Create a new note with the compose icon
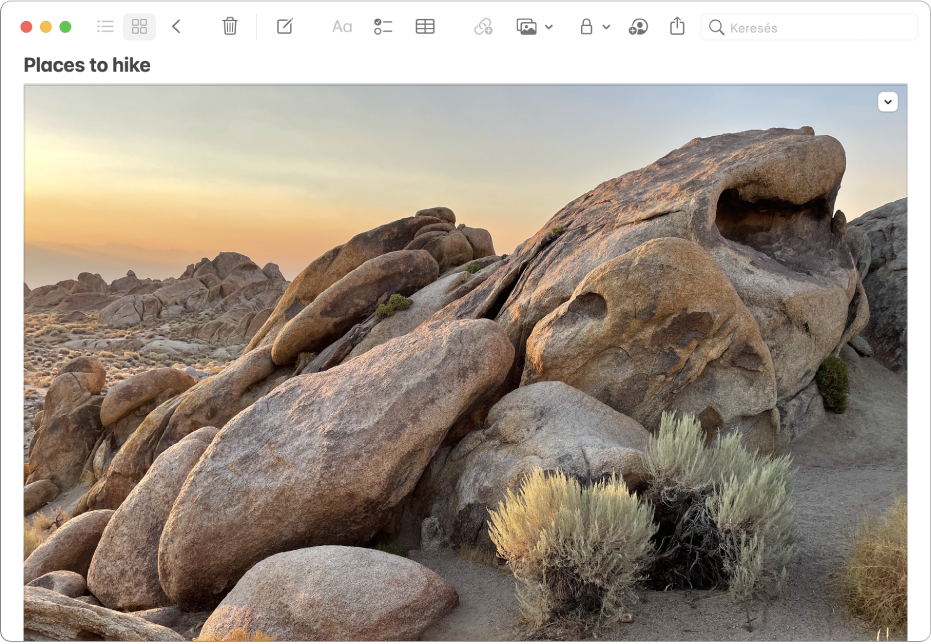931x644 pixels. click(285, 27)
